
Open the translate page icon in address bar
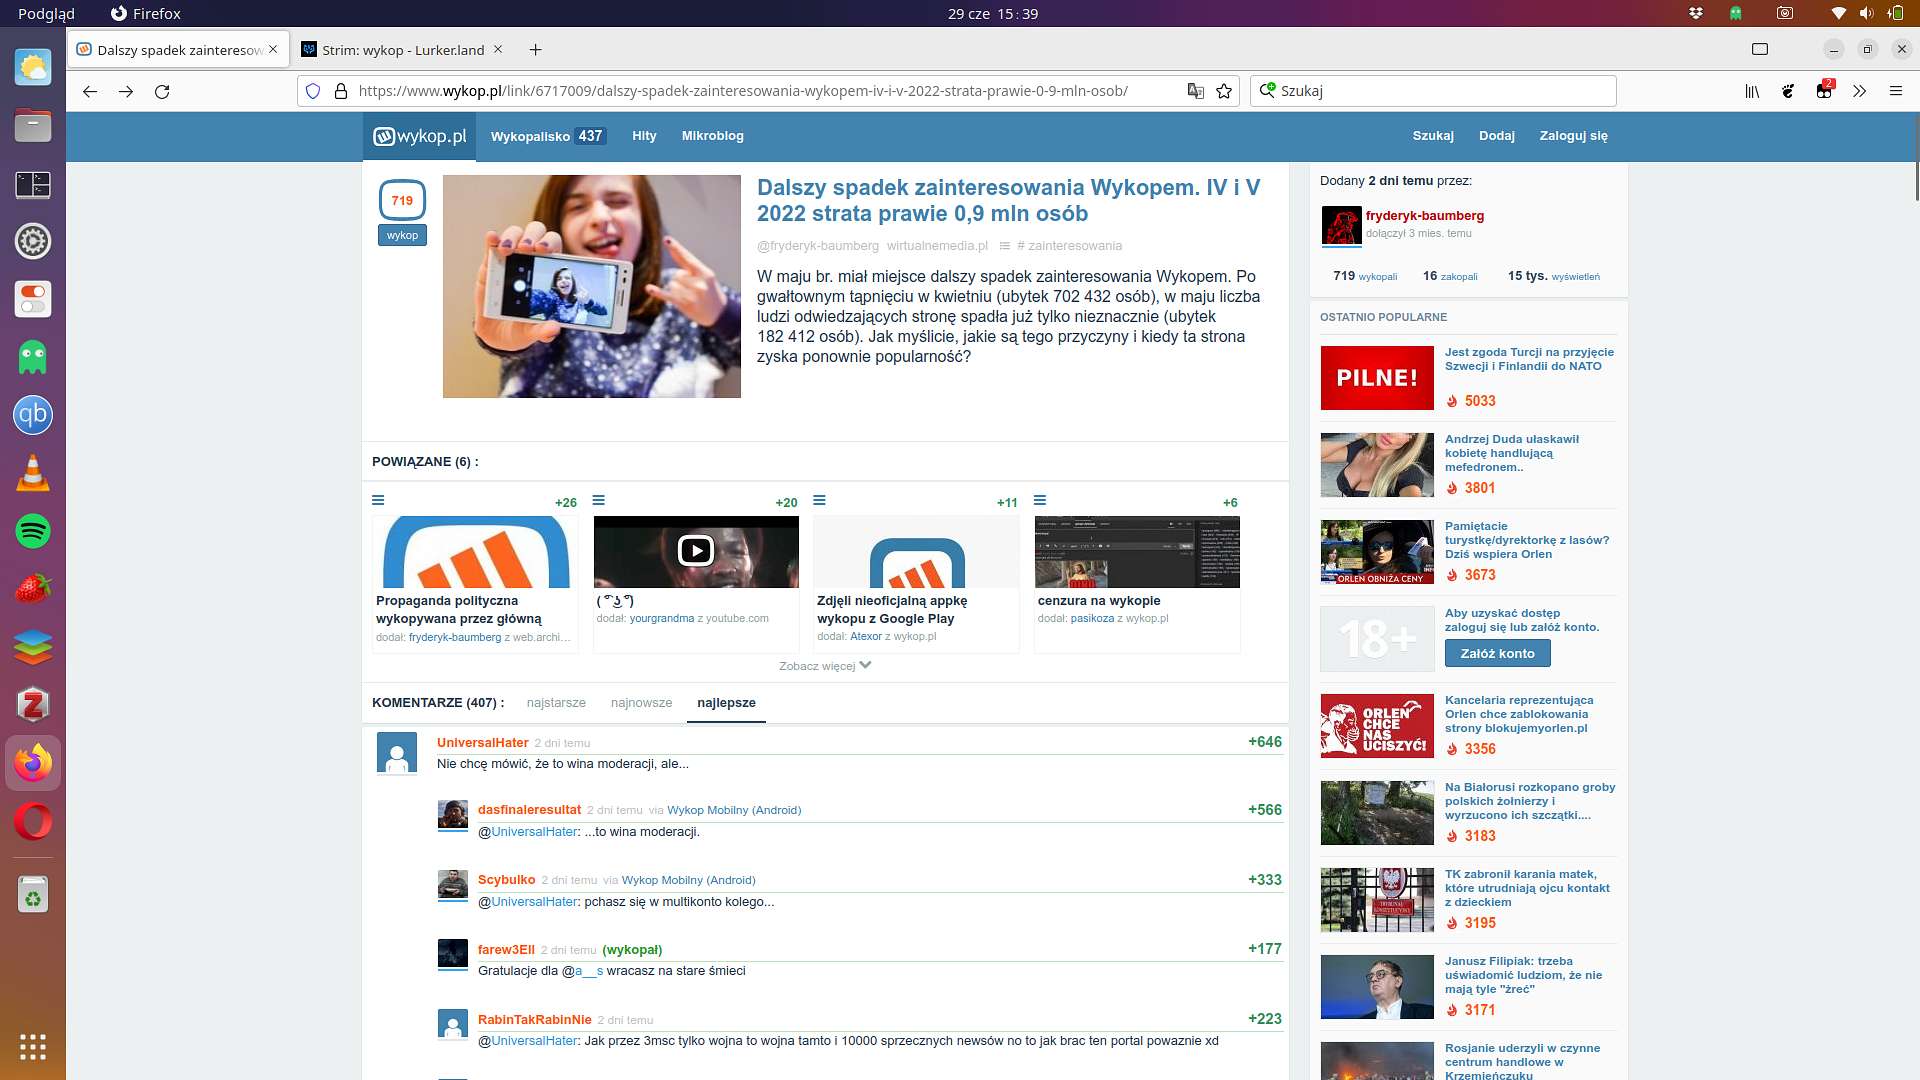click(x=1195, y=91)
